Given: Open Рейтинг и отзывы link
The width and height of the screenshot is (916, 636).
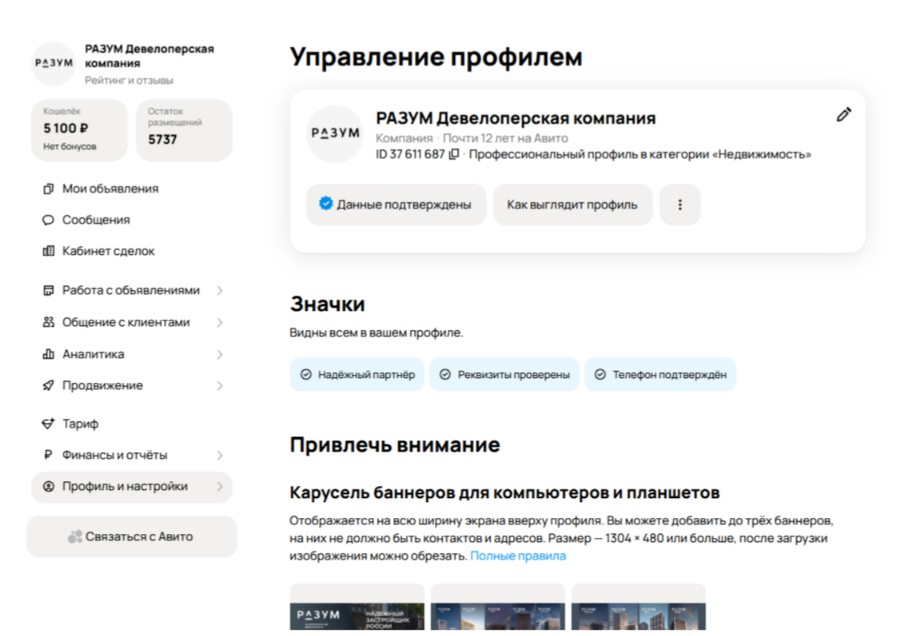Looking at the screenshot, I should 129,81.
